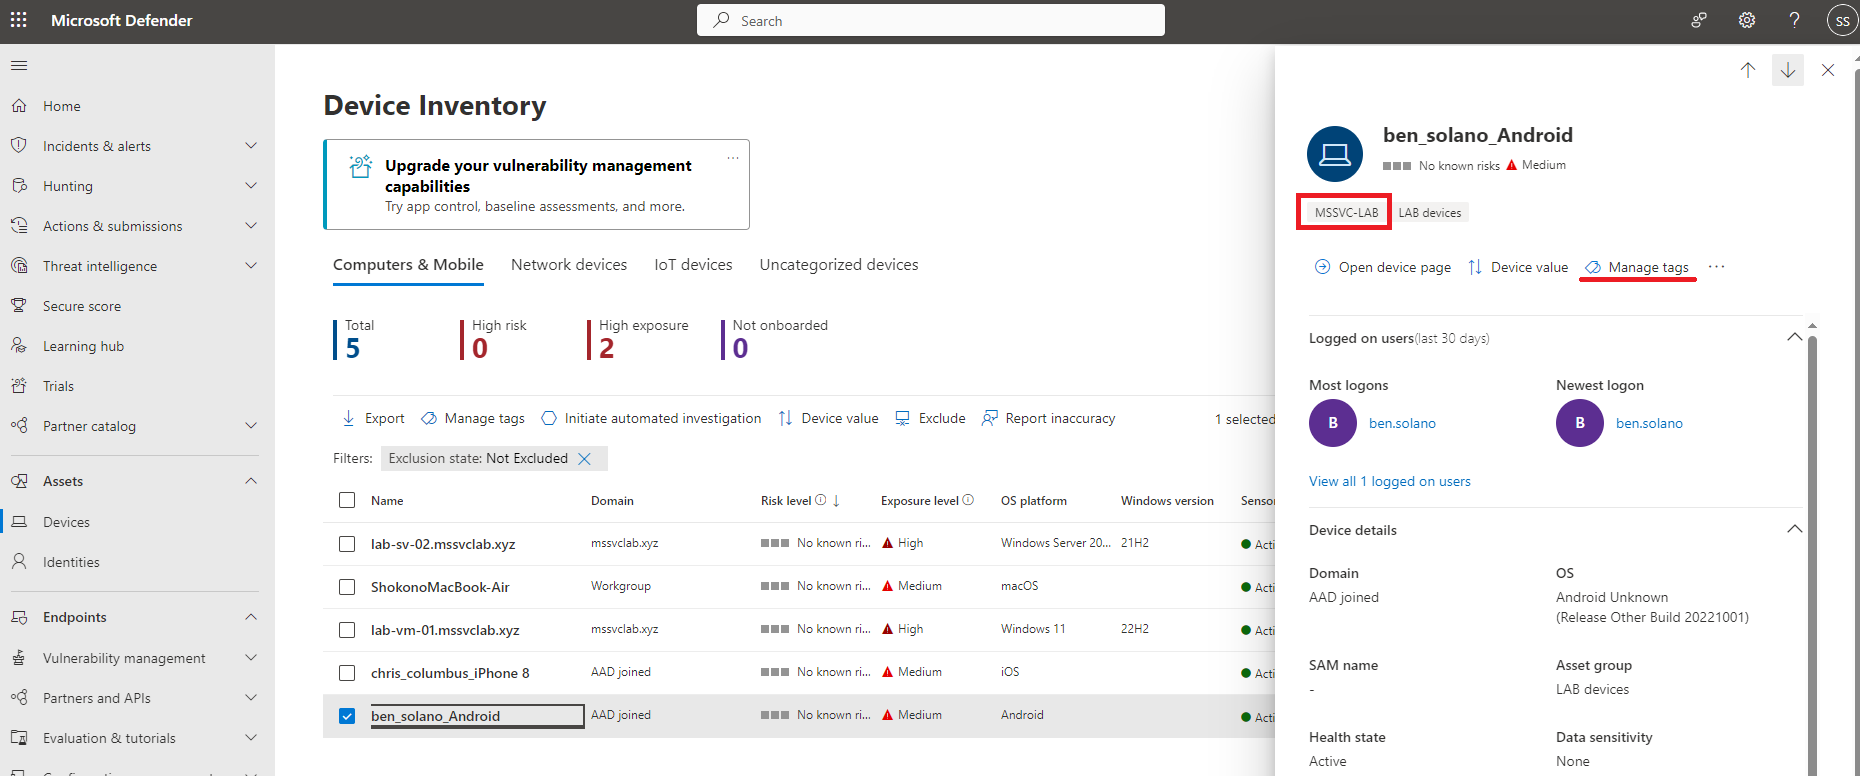
Task: Click the Identities person icon
Action: [x=19, y=562]
